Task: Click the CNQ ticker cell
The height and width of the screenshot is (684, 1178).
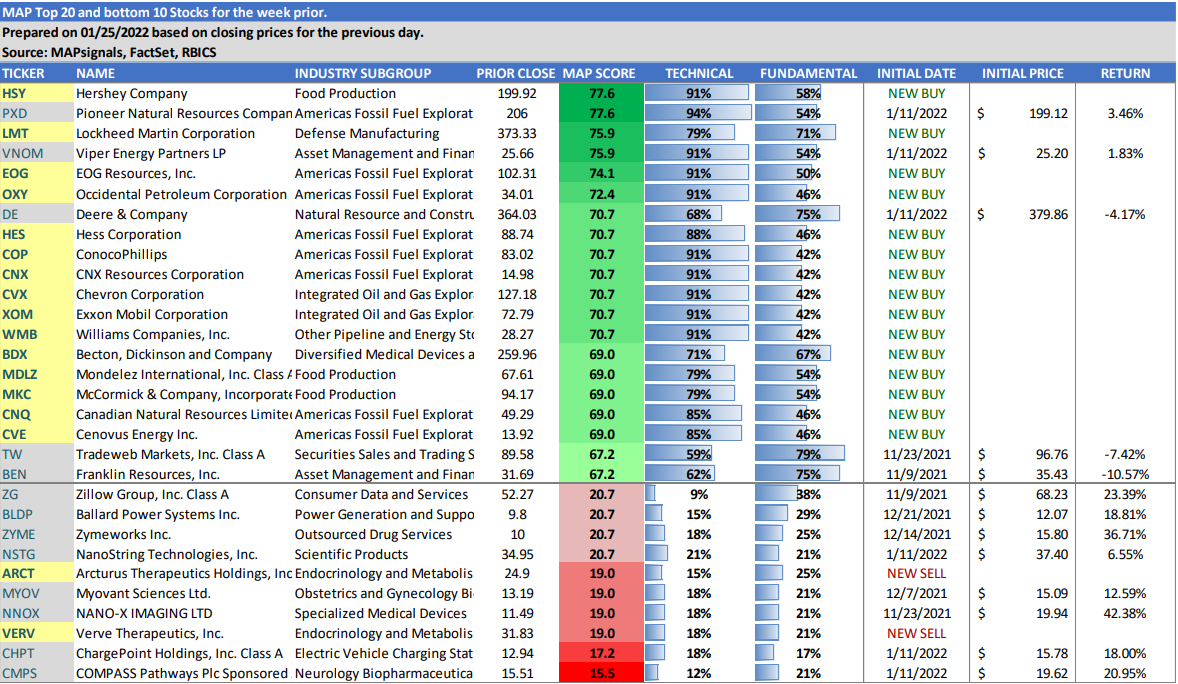Action: [x=37, y=415]
